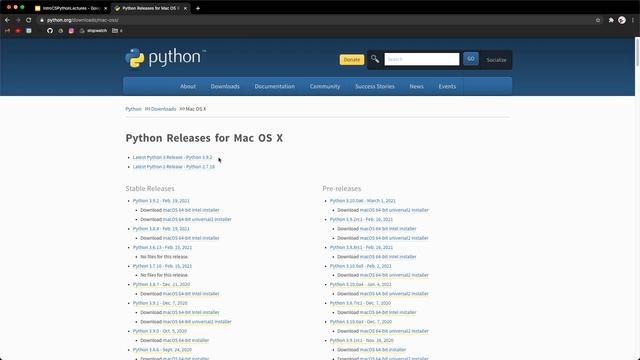This screenshot has width=640, height=360.
Task: Open Python 3.8.8 - Feb. 19, 2021 release
Action: coord(161,229)
